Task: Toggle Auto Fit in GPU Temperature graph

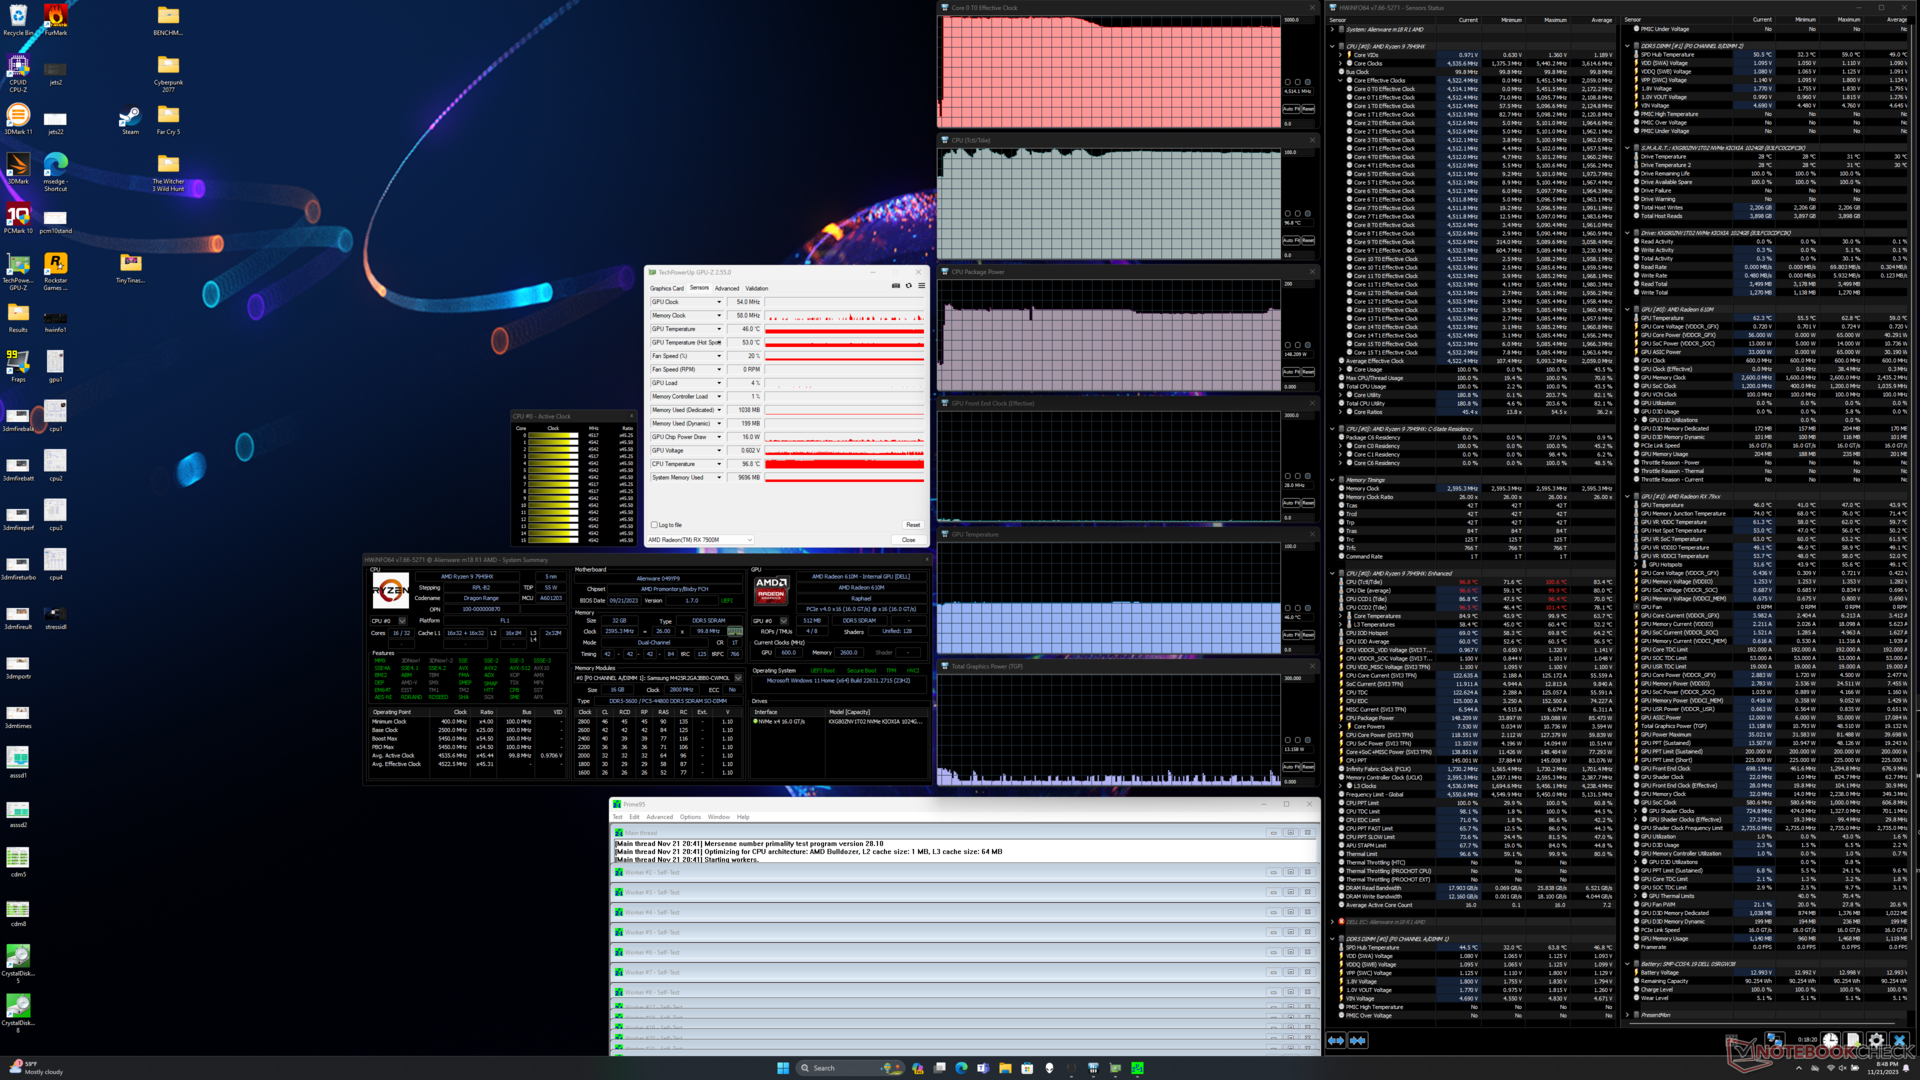Action: [x=1289, y=635]
